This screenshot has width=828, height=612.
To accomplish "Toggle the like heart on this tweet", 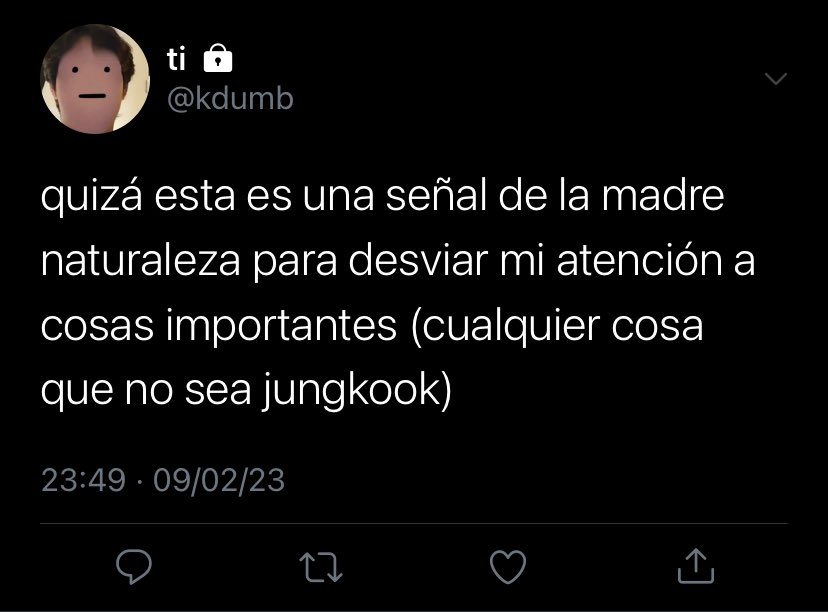I will click(x=508, y=567).
